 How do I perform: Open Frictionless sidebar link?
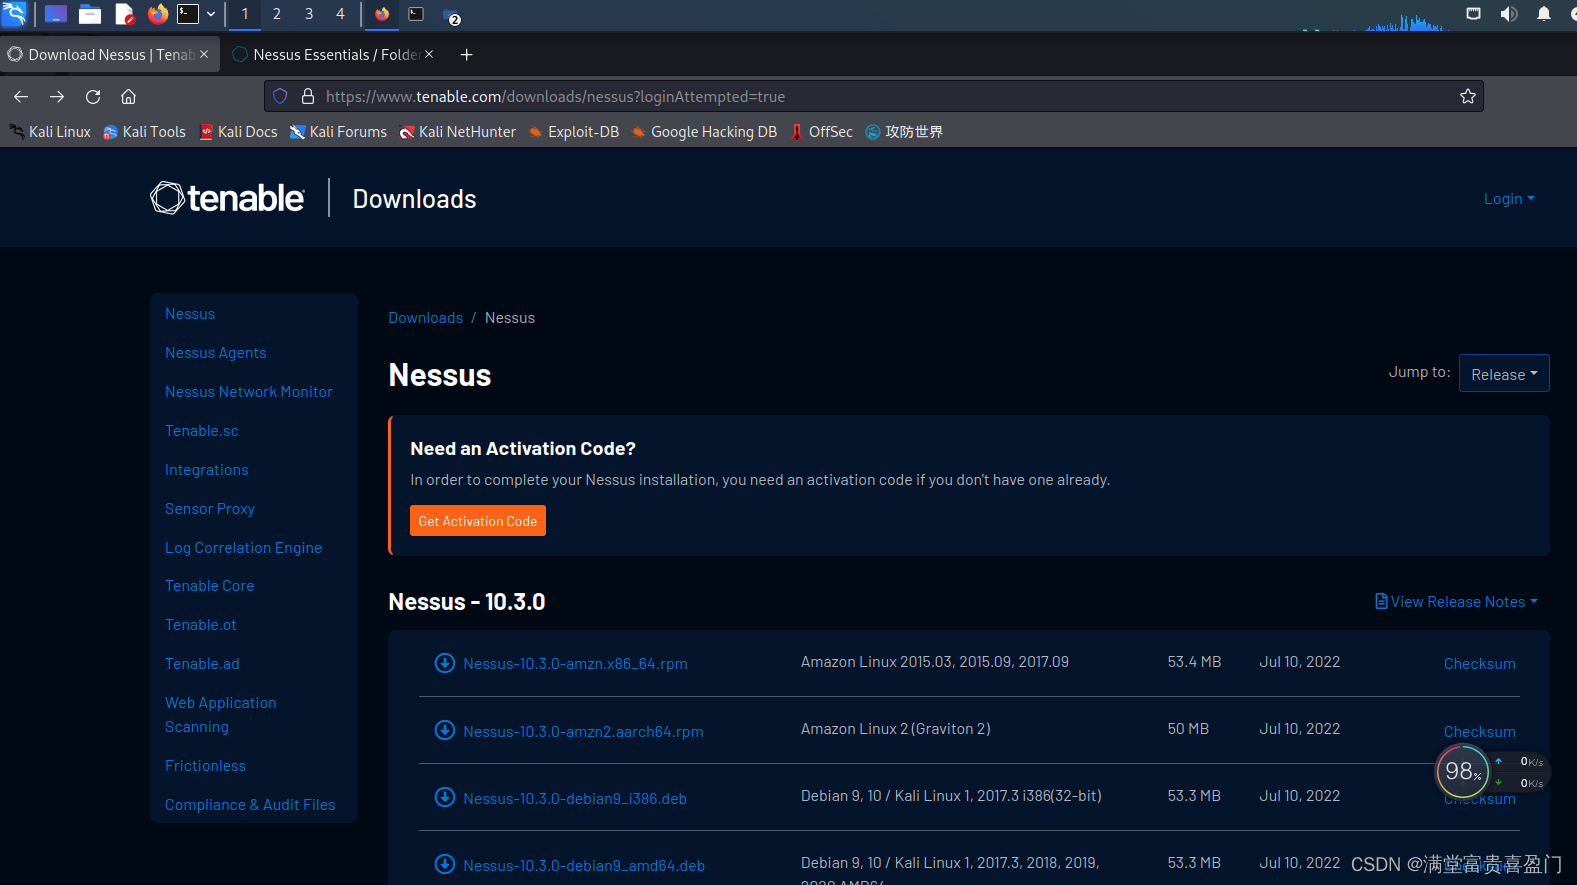click(205, 766)
